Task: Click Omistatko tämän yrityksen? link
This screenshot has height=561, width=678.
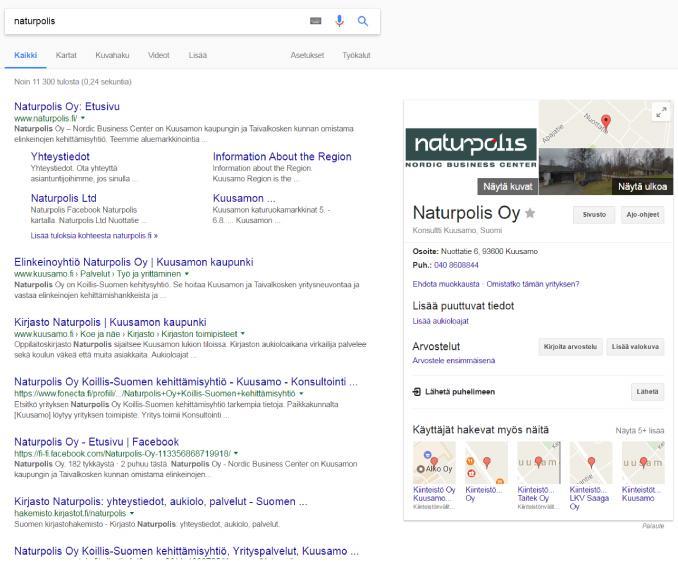Action: [533, 284]
